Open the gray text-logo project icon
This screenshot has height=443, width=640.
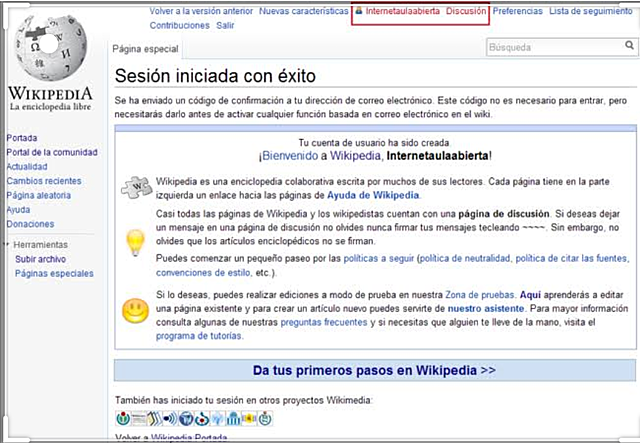tap(139, 419)
